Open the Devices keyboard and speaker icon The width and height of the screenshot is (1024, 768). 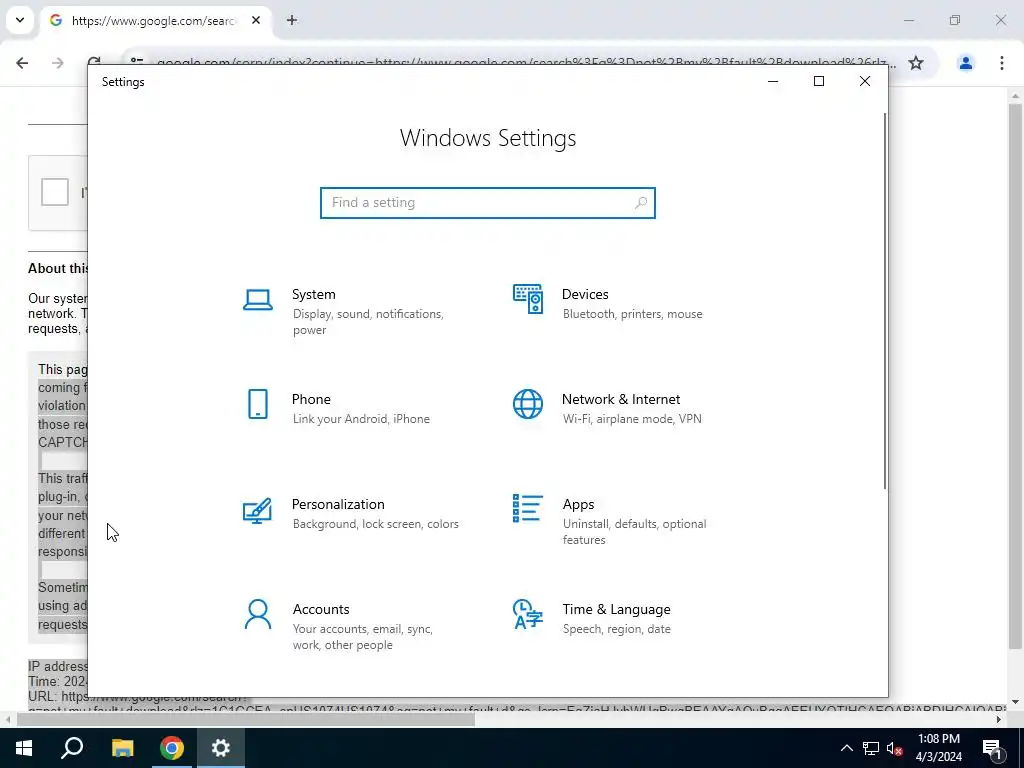point(528,299)
